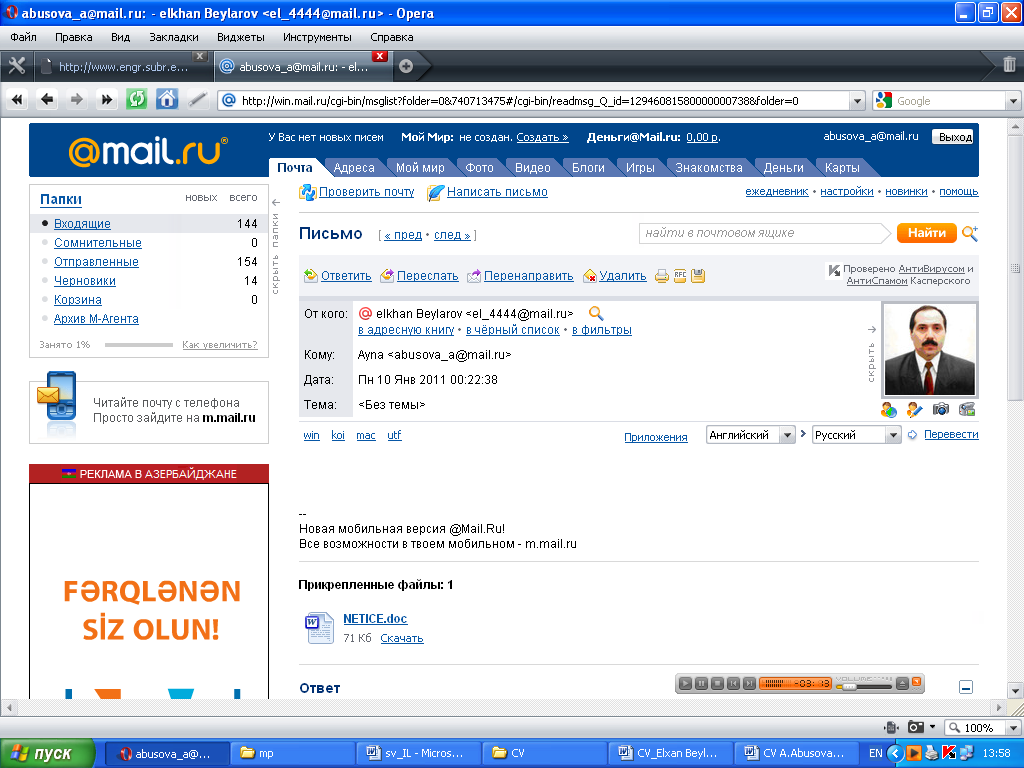Reload the page with the green refresh icon
Image resolution: width=1024 pixels, height=768 pixels.
(x=136, y=100)
